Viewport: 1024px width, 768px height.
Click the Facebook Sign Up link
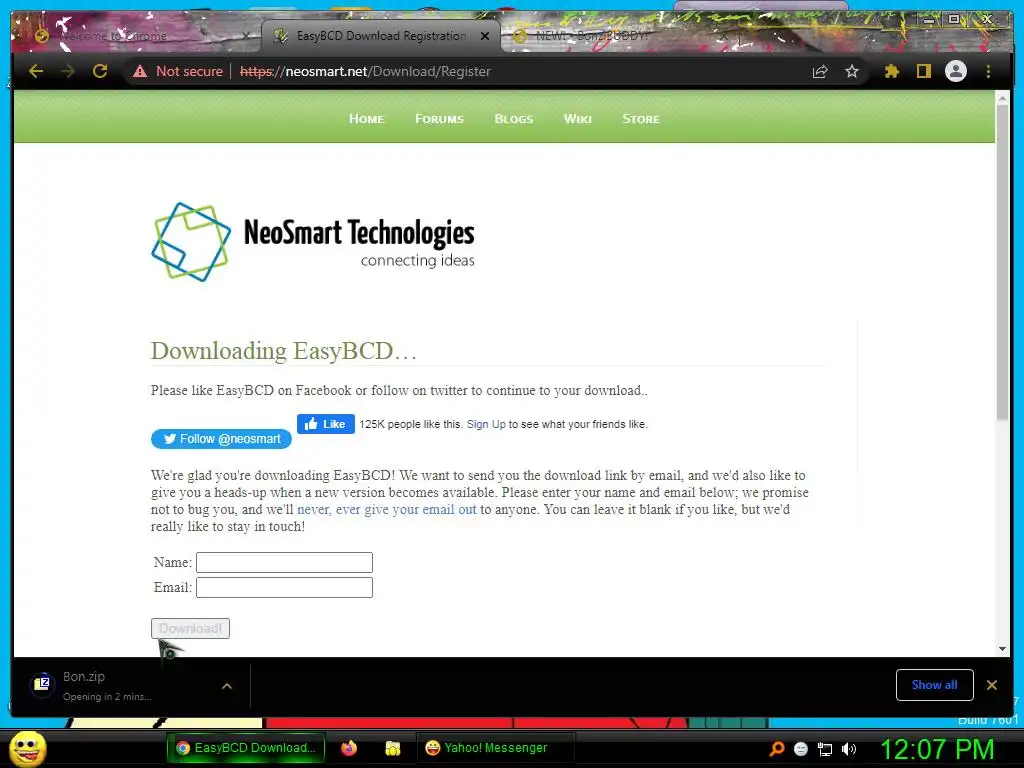pos(486,424)
